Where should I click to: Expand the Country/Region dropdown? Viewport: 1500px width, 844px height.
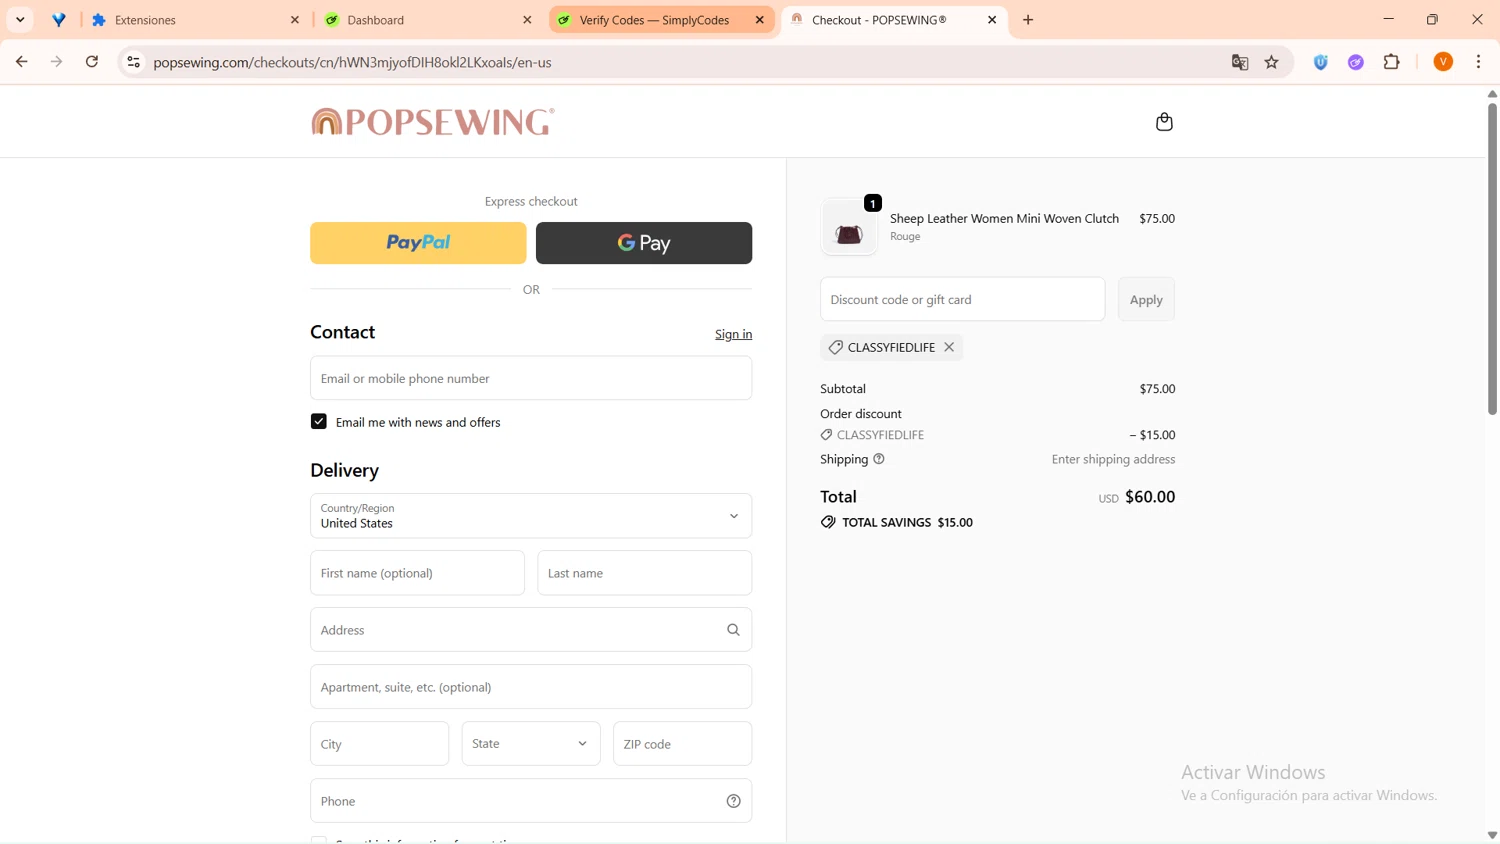point(531,516)
